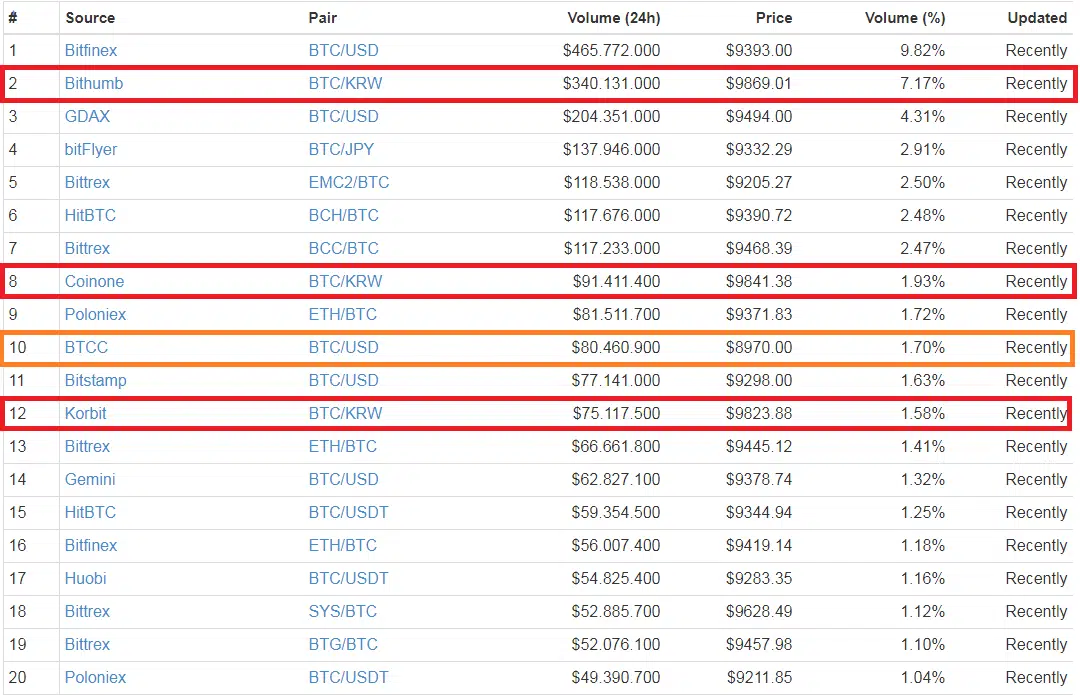Open the Coinone source link
Viewport: 1080px width, 695px height.
[94, 281]
